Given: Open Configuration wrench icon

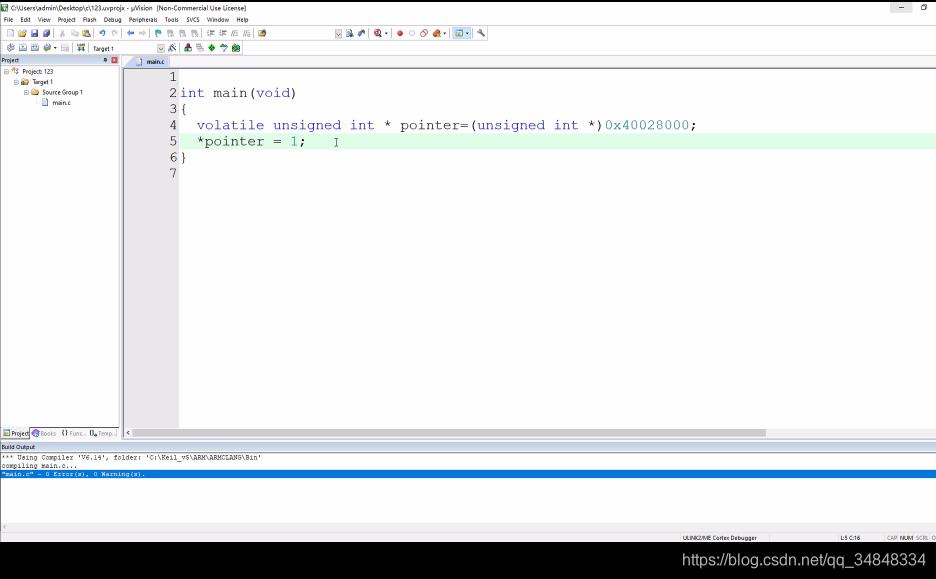Looking at the screenshot, I should coord(481,33).
